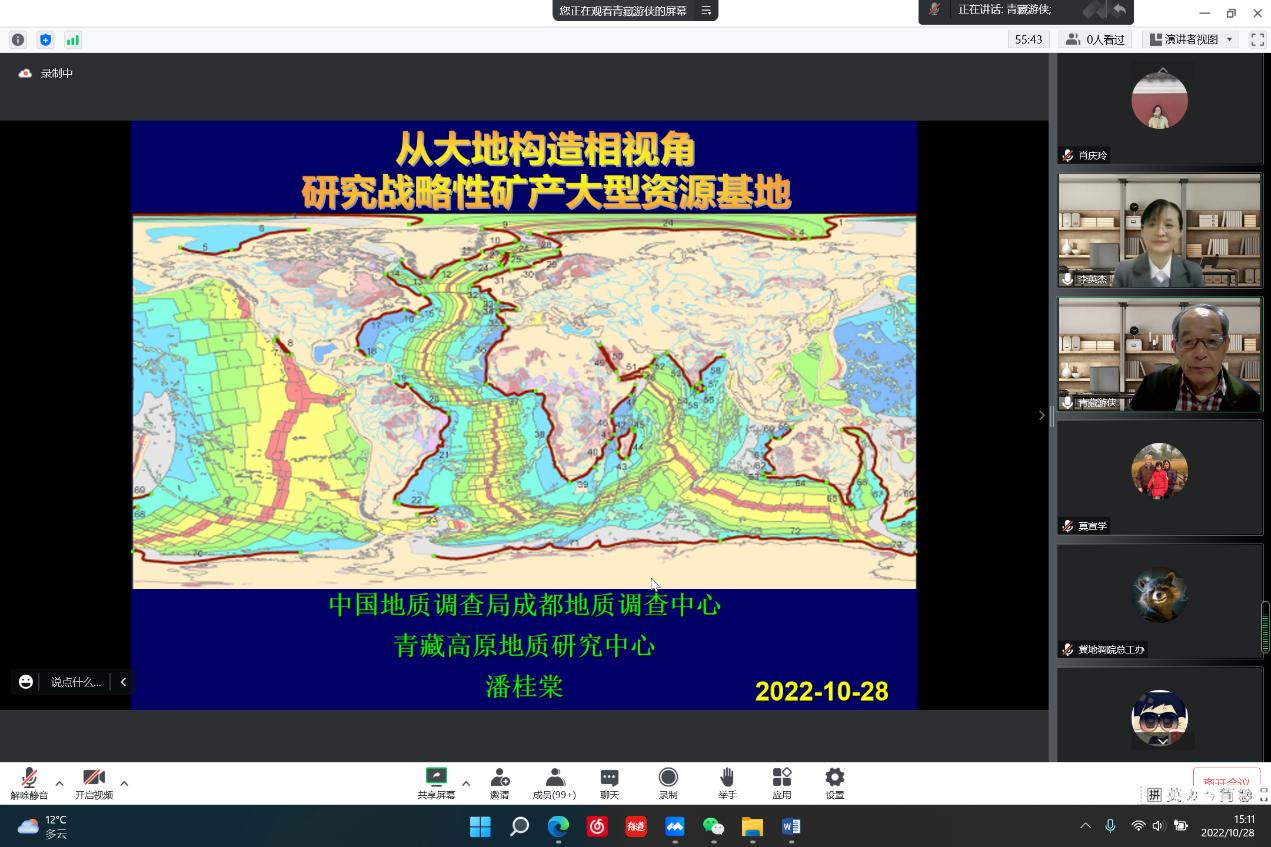Click the 举手 raise hand icon
The width and height of the screenshot is (1271, 847).
pos(727,783)
